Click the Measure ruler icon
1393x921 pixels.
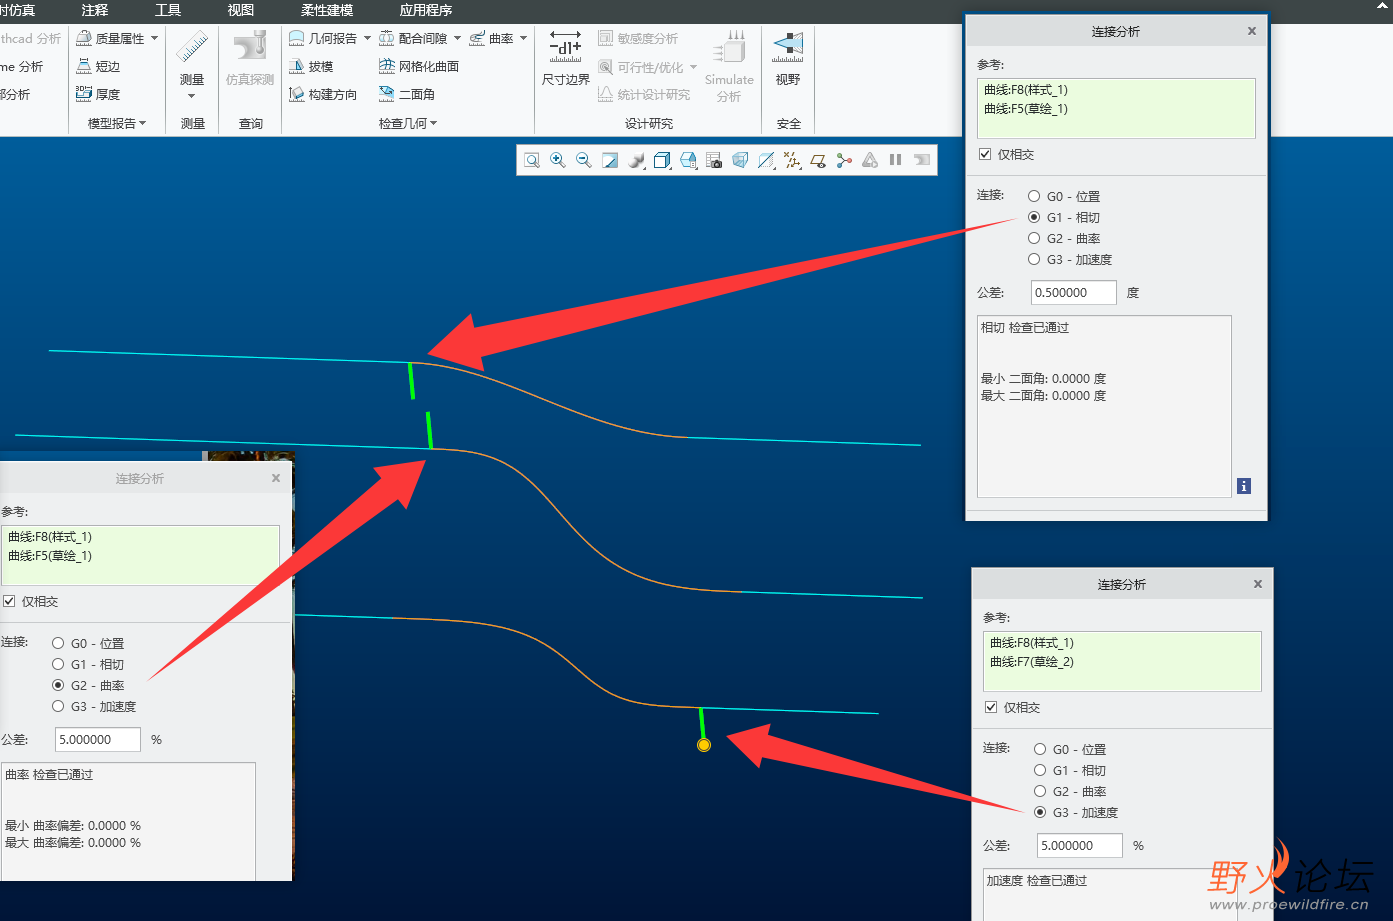[x=192, y=48]
